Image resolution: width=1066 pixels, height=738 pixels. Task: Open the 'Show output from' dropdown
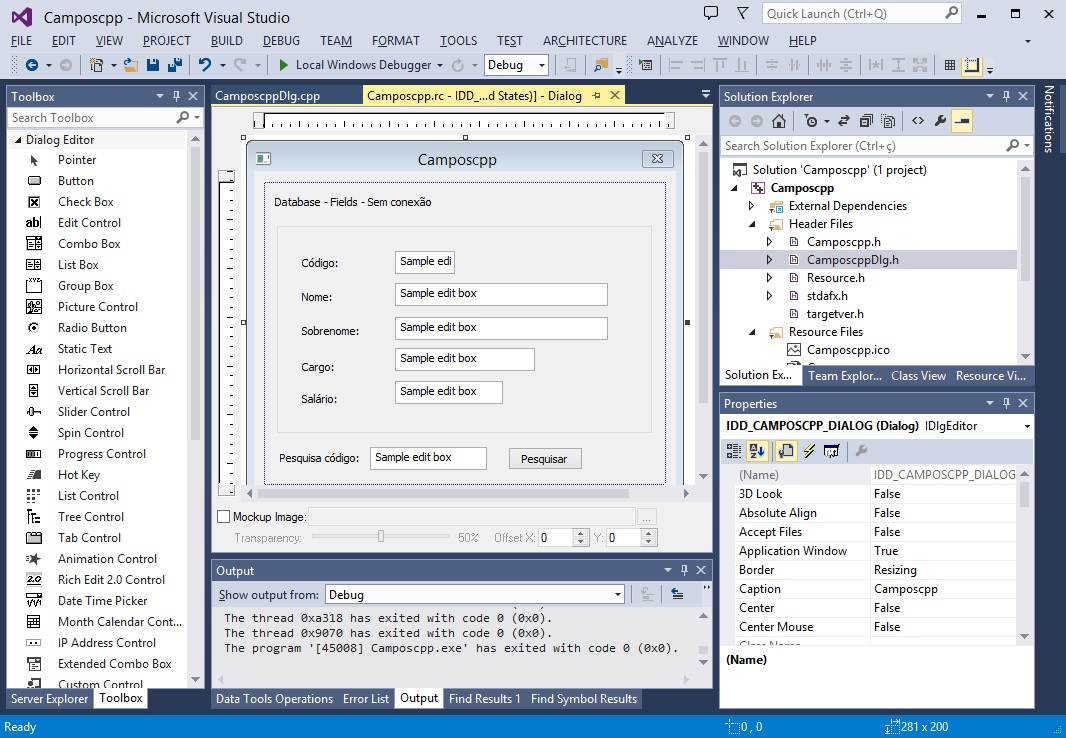click(616, 595)
